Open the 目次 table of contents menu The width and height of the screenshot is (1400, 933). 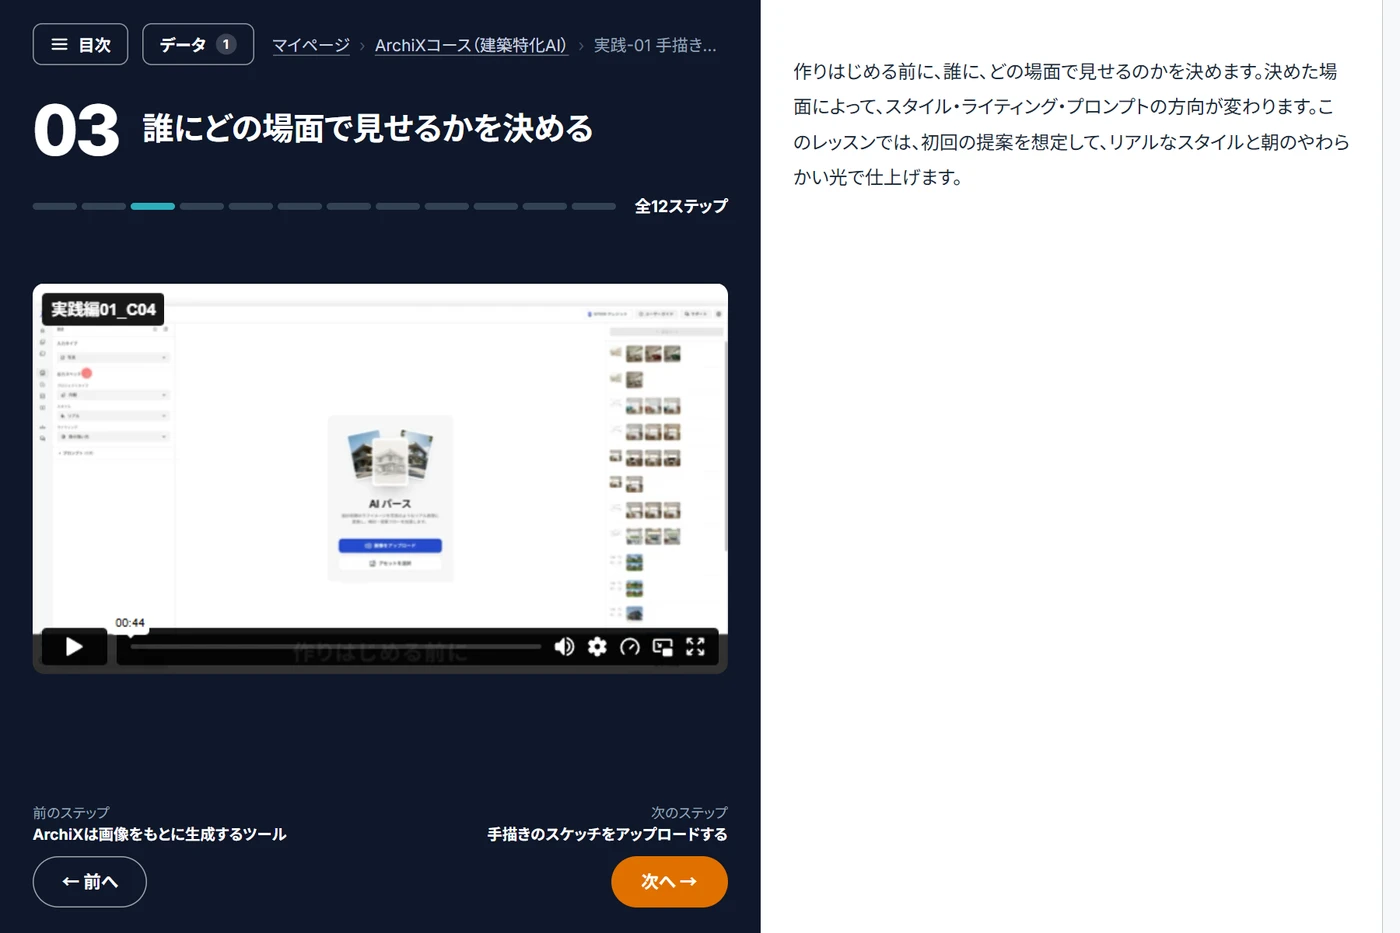coord(80,44)
